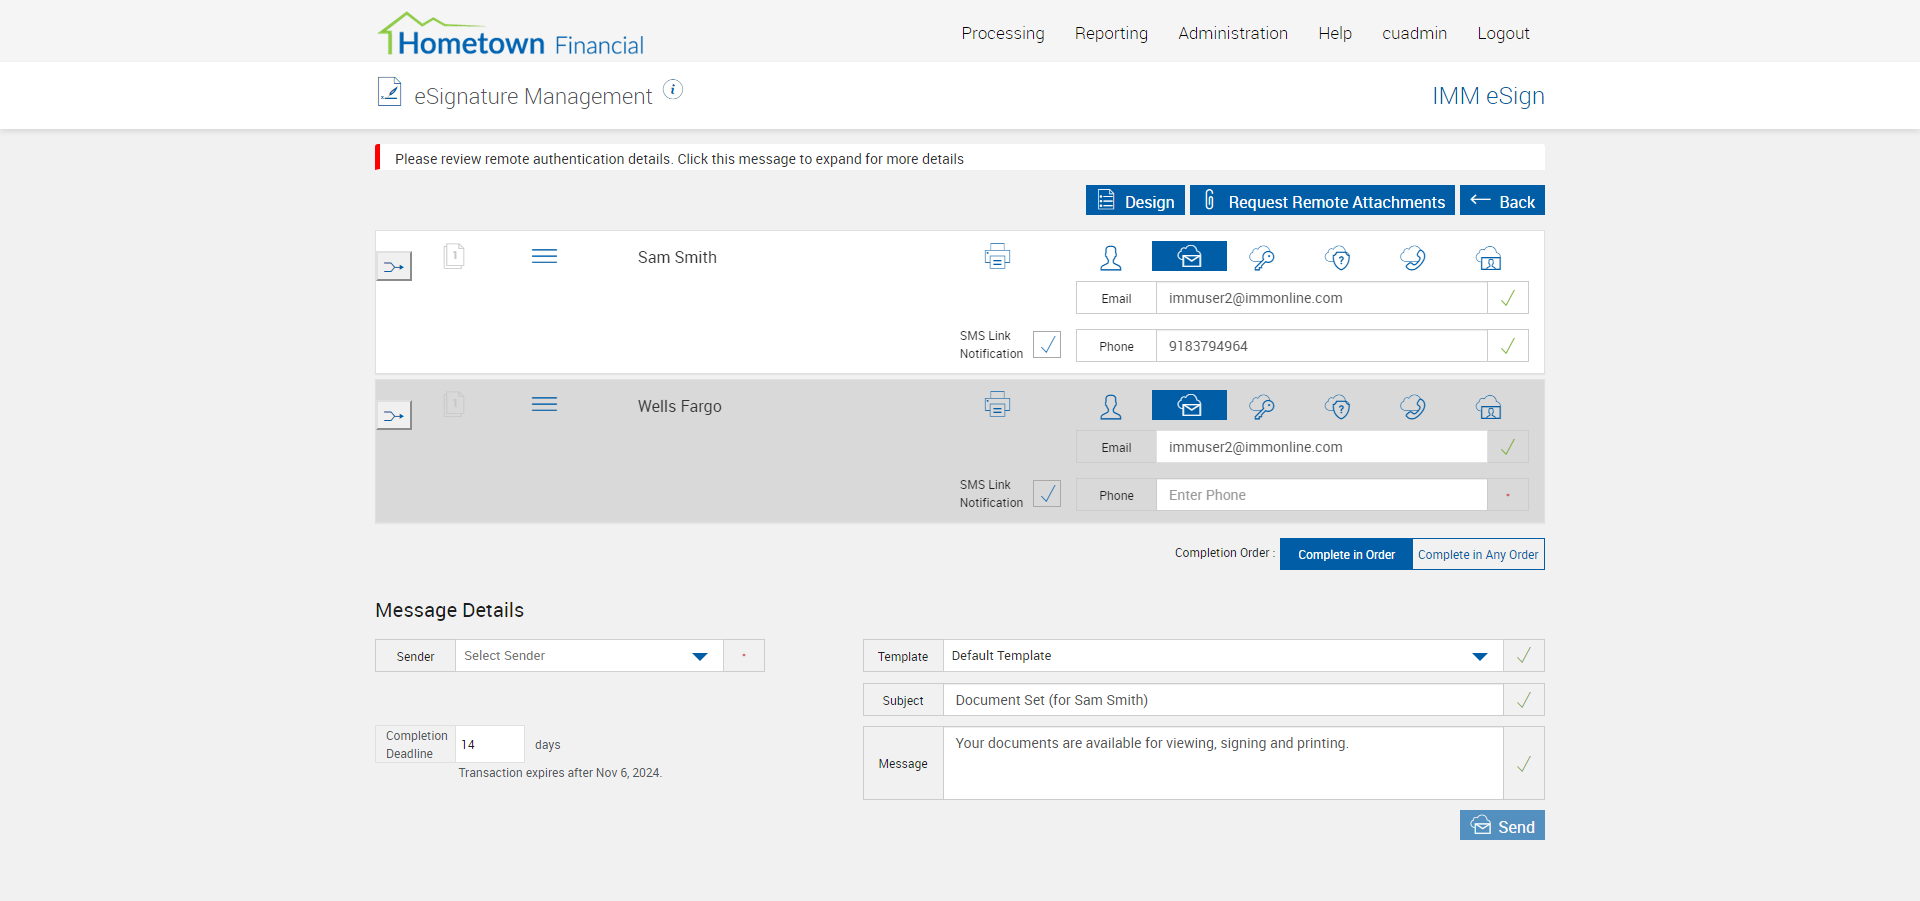Image resolution: width=1920 pixels, height=901 pixels.
Task: Select the email envelope icon for Wells Fargo
Action: 1189,405
